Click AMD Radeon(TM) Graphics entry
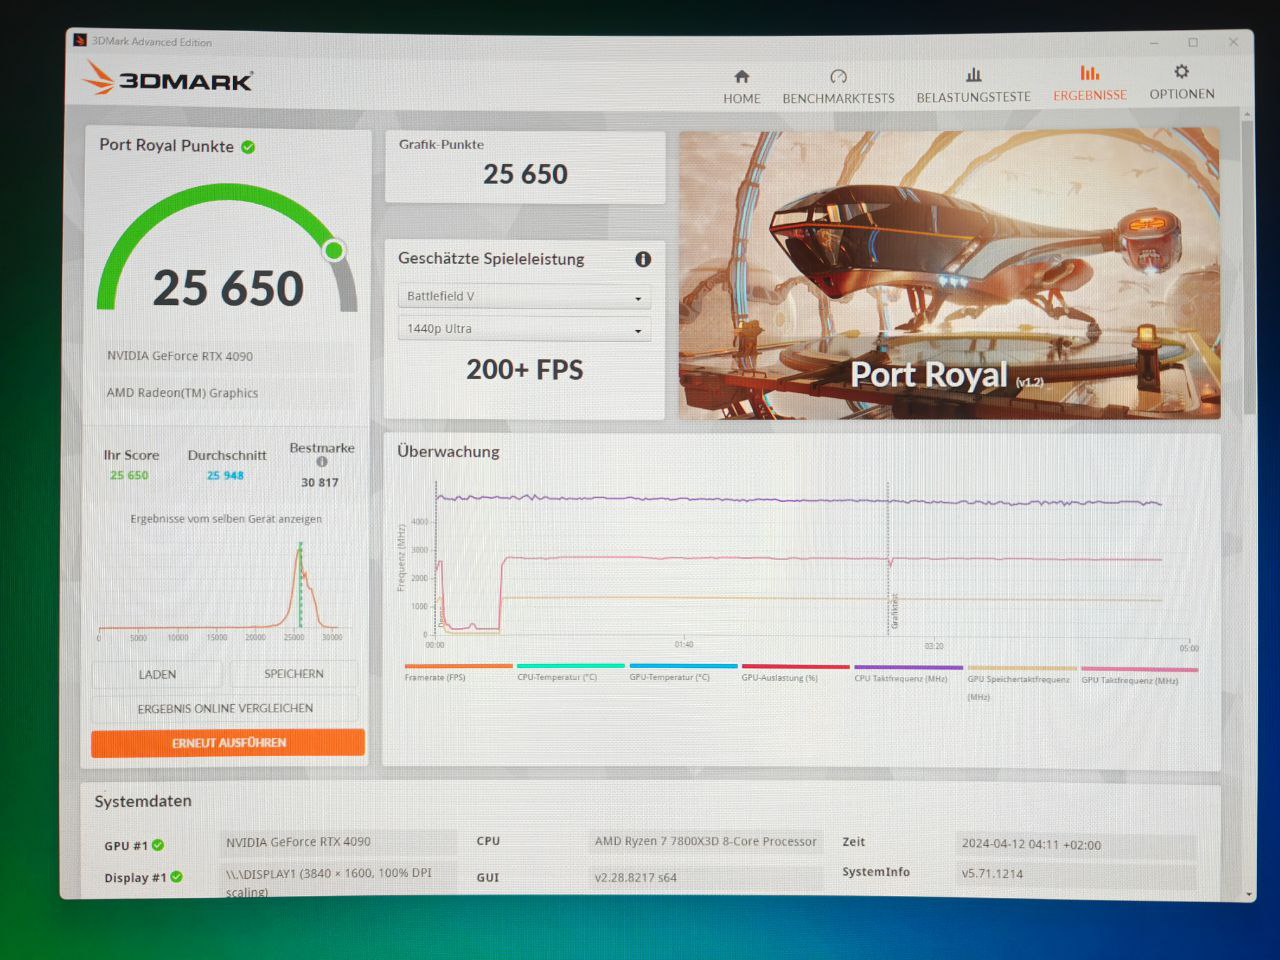 click(182, 393)
